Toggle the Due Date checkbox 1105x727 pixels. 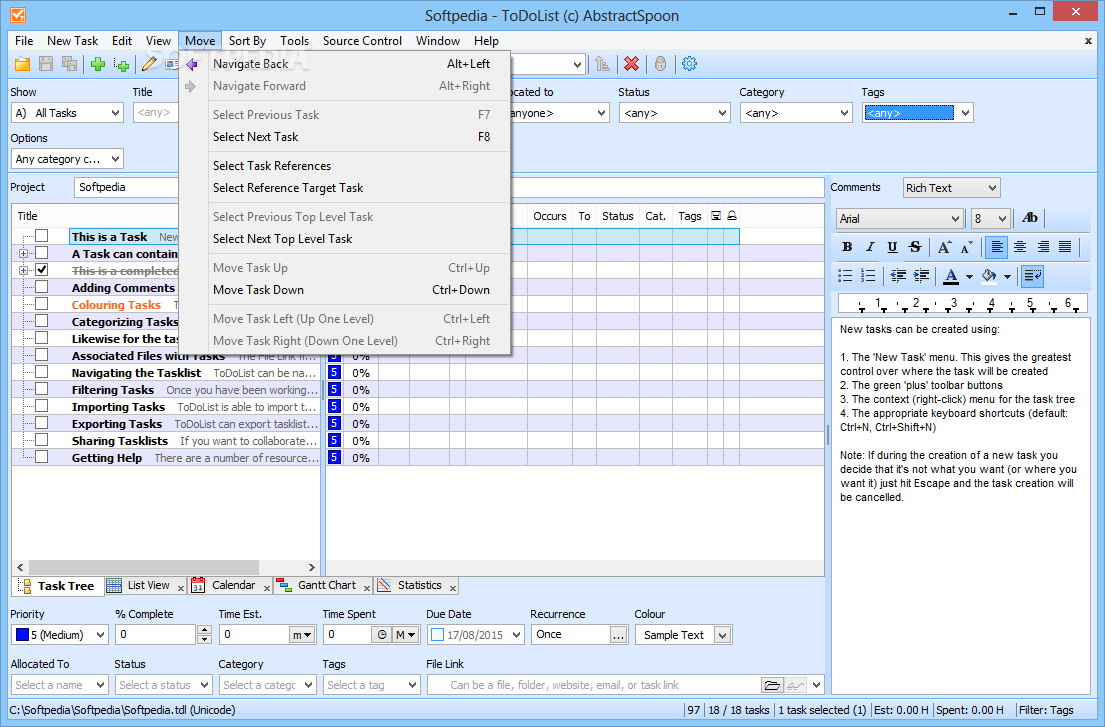tap(437, 635)
